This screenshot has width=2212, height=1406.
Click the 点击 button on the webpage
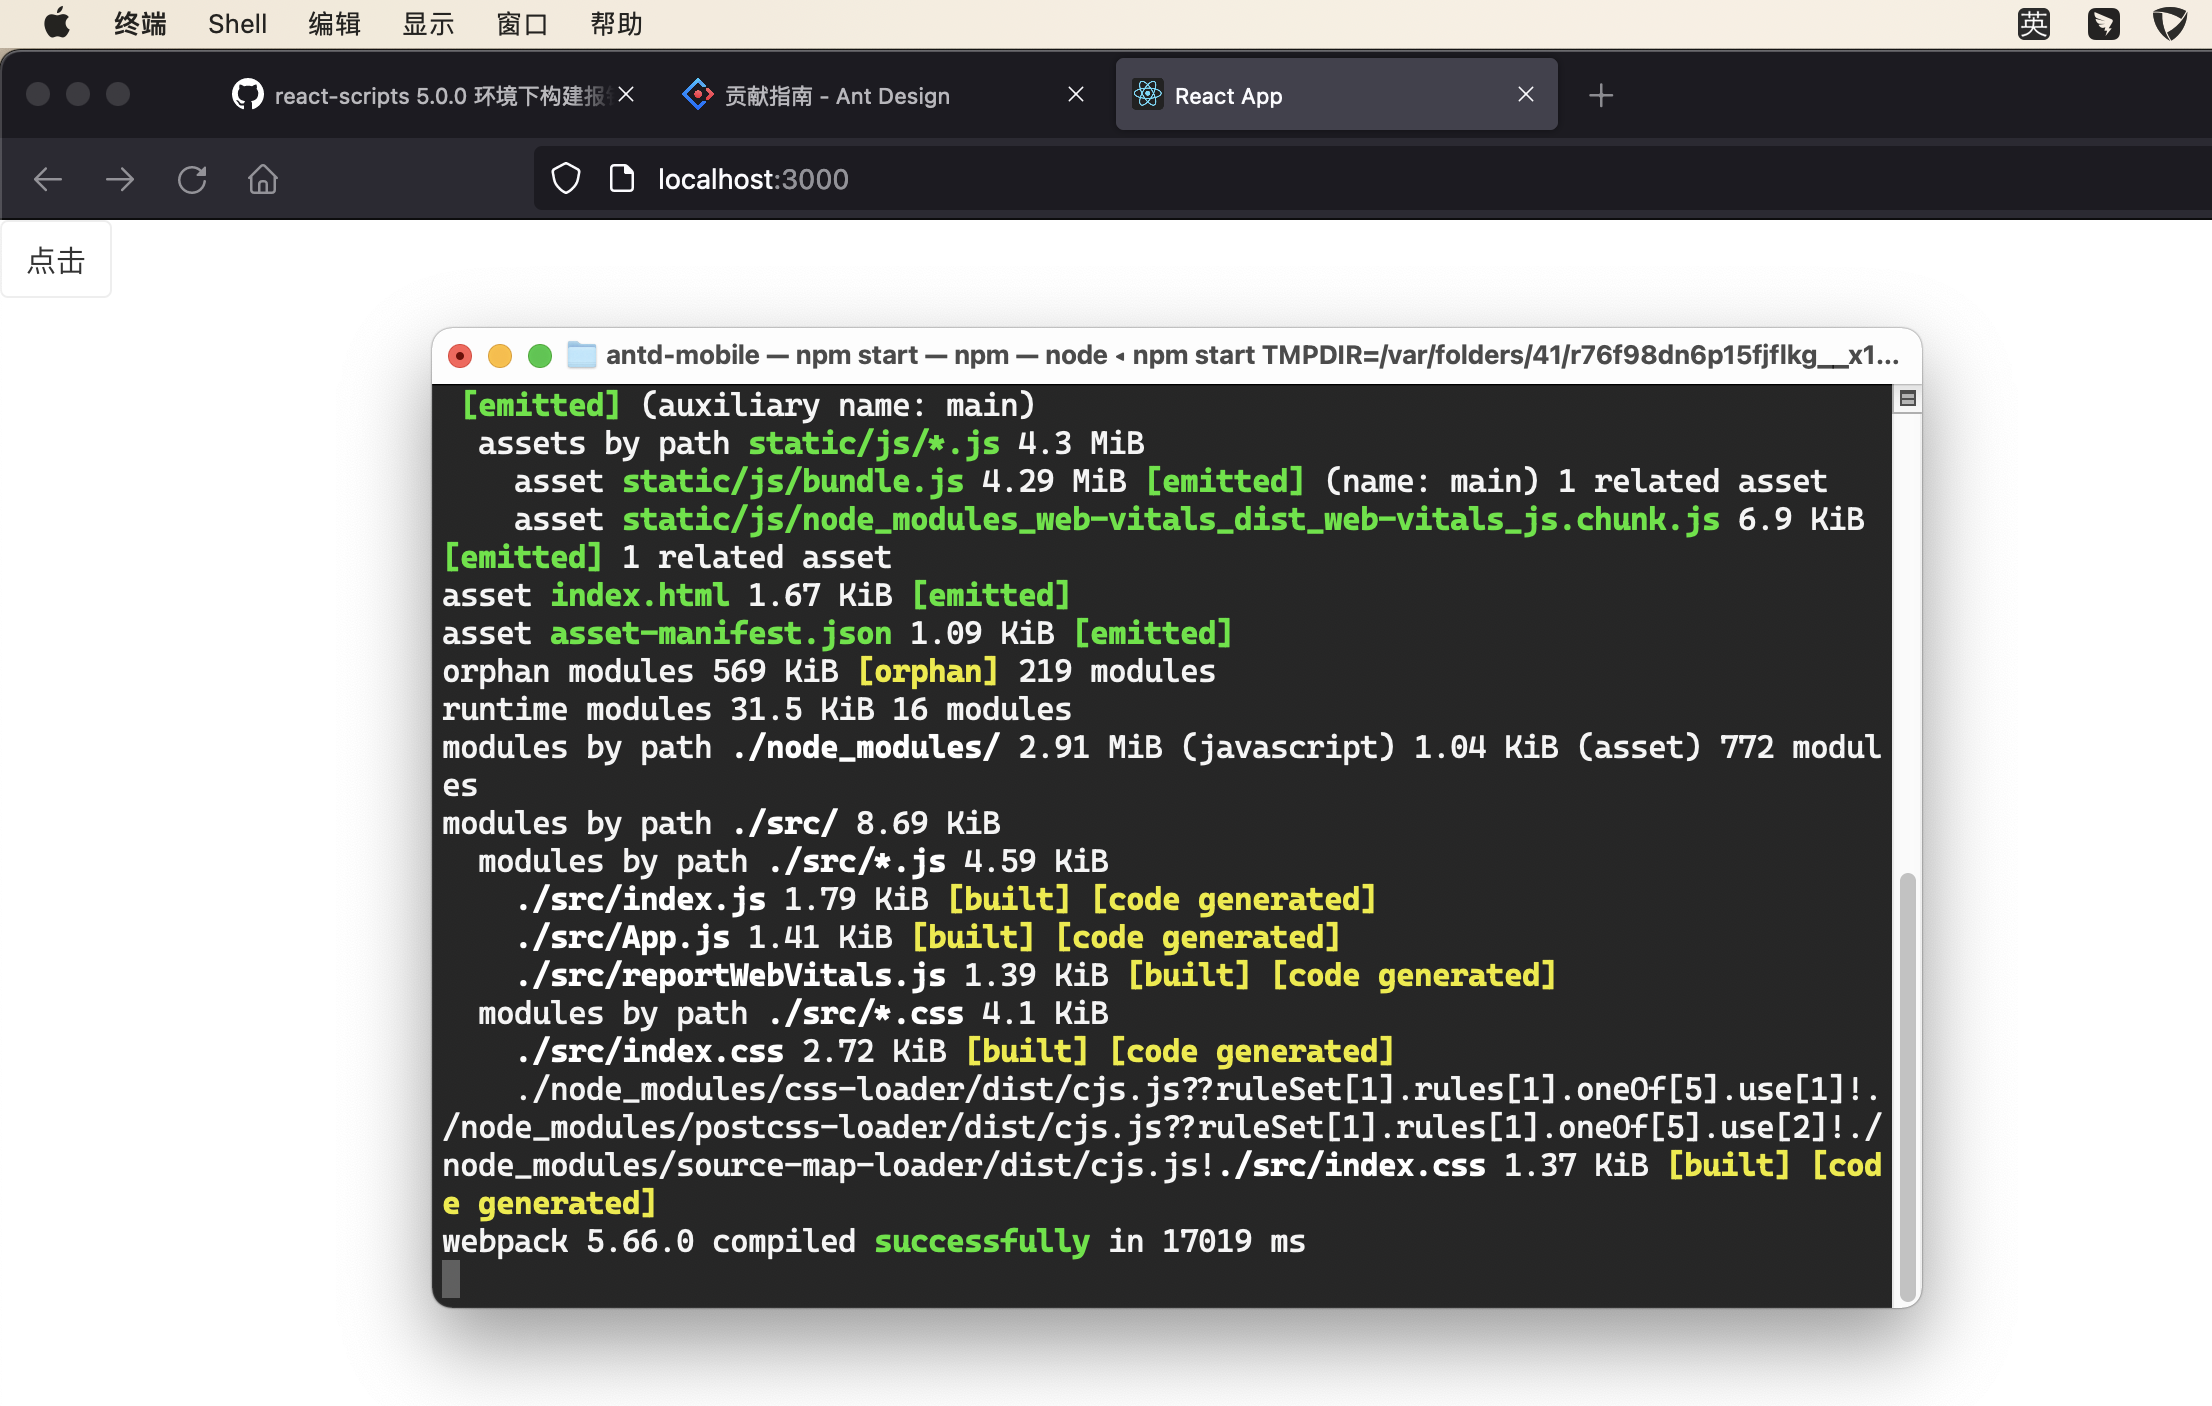pos(56,260)
